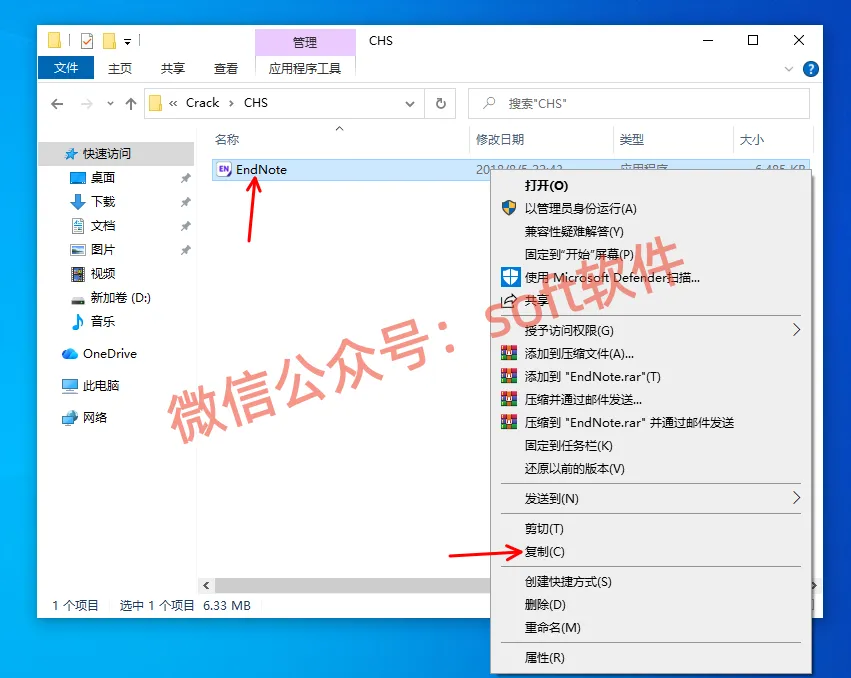Open the 应用程序工具 ribbon tab
851x678 pixels.
click(305, 68)
